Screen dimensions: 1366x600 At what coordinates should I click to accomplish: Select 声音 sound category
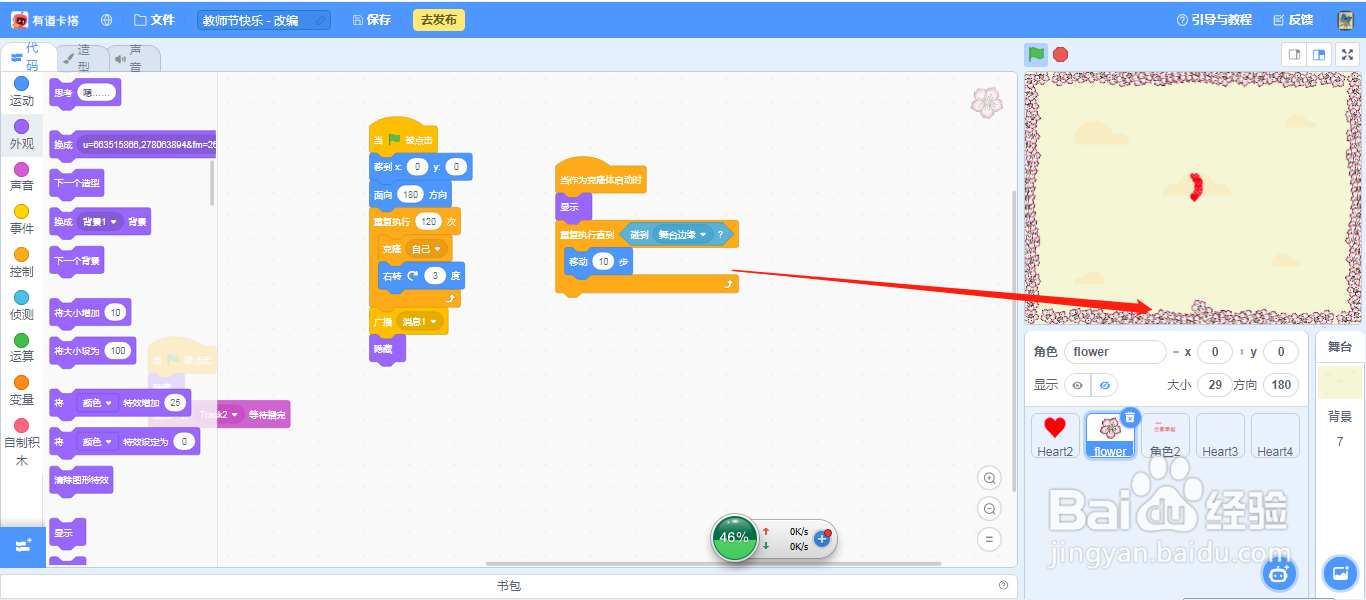click(22, 177)
